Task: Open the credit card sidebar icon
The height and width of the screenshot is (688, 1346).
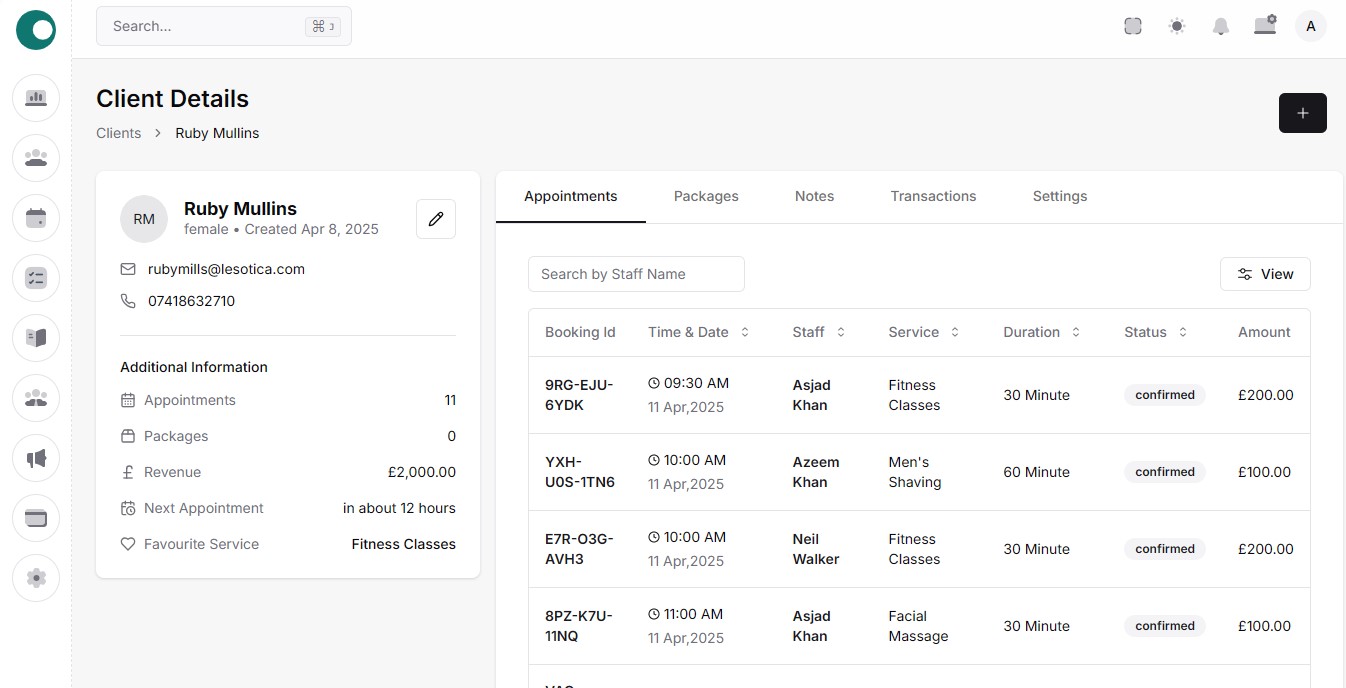Action: coord(36,518)
